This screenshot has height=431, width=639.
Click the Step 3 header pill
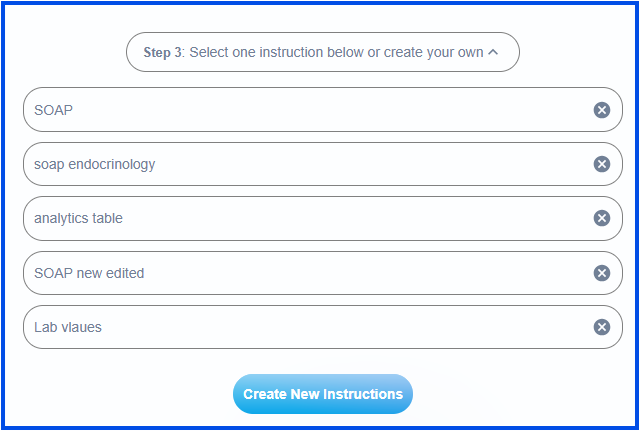pyautogui.click(x=322, y=52)
